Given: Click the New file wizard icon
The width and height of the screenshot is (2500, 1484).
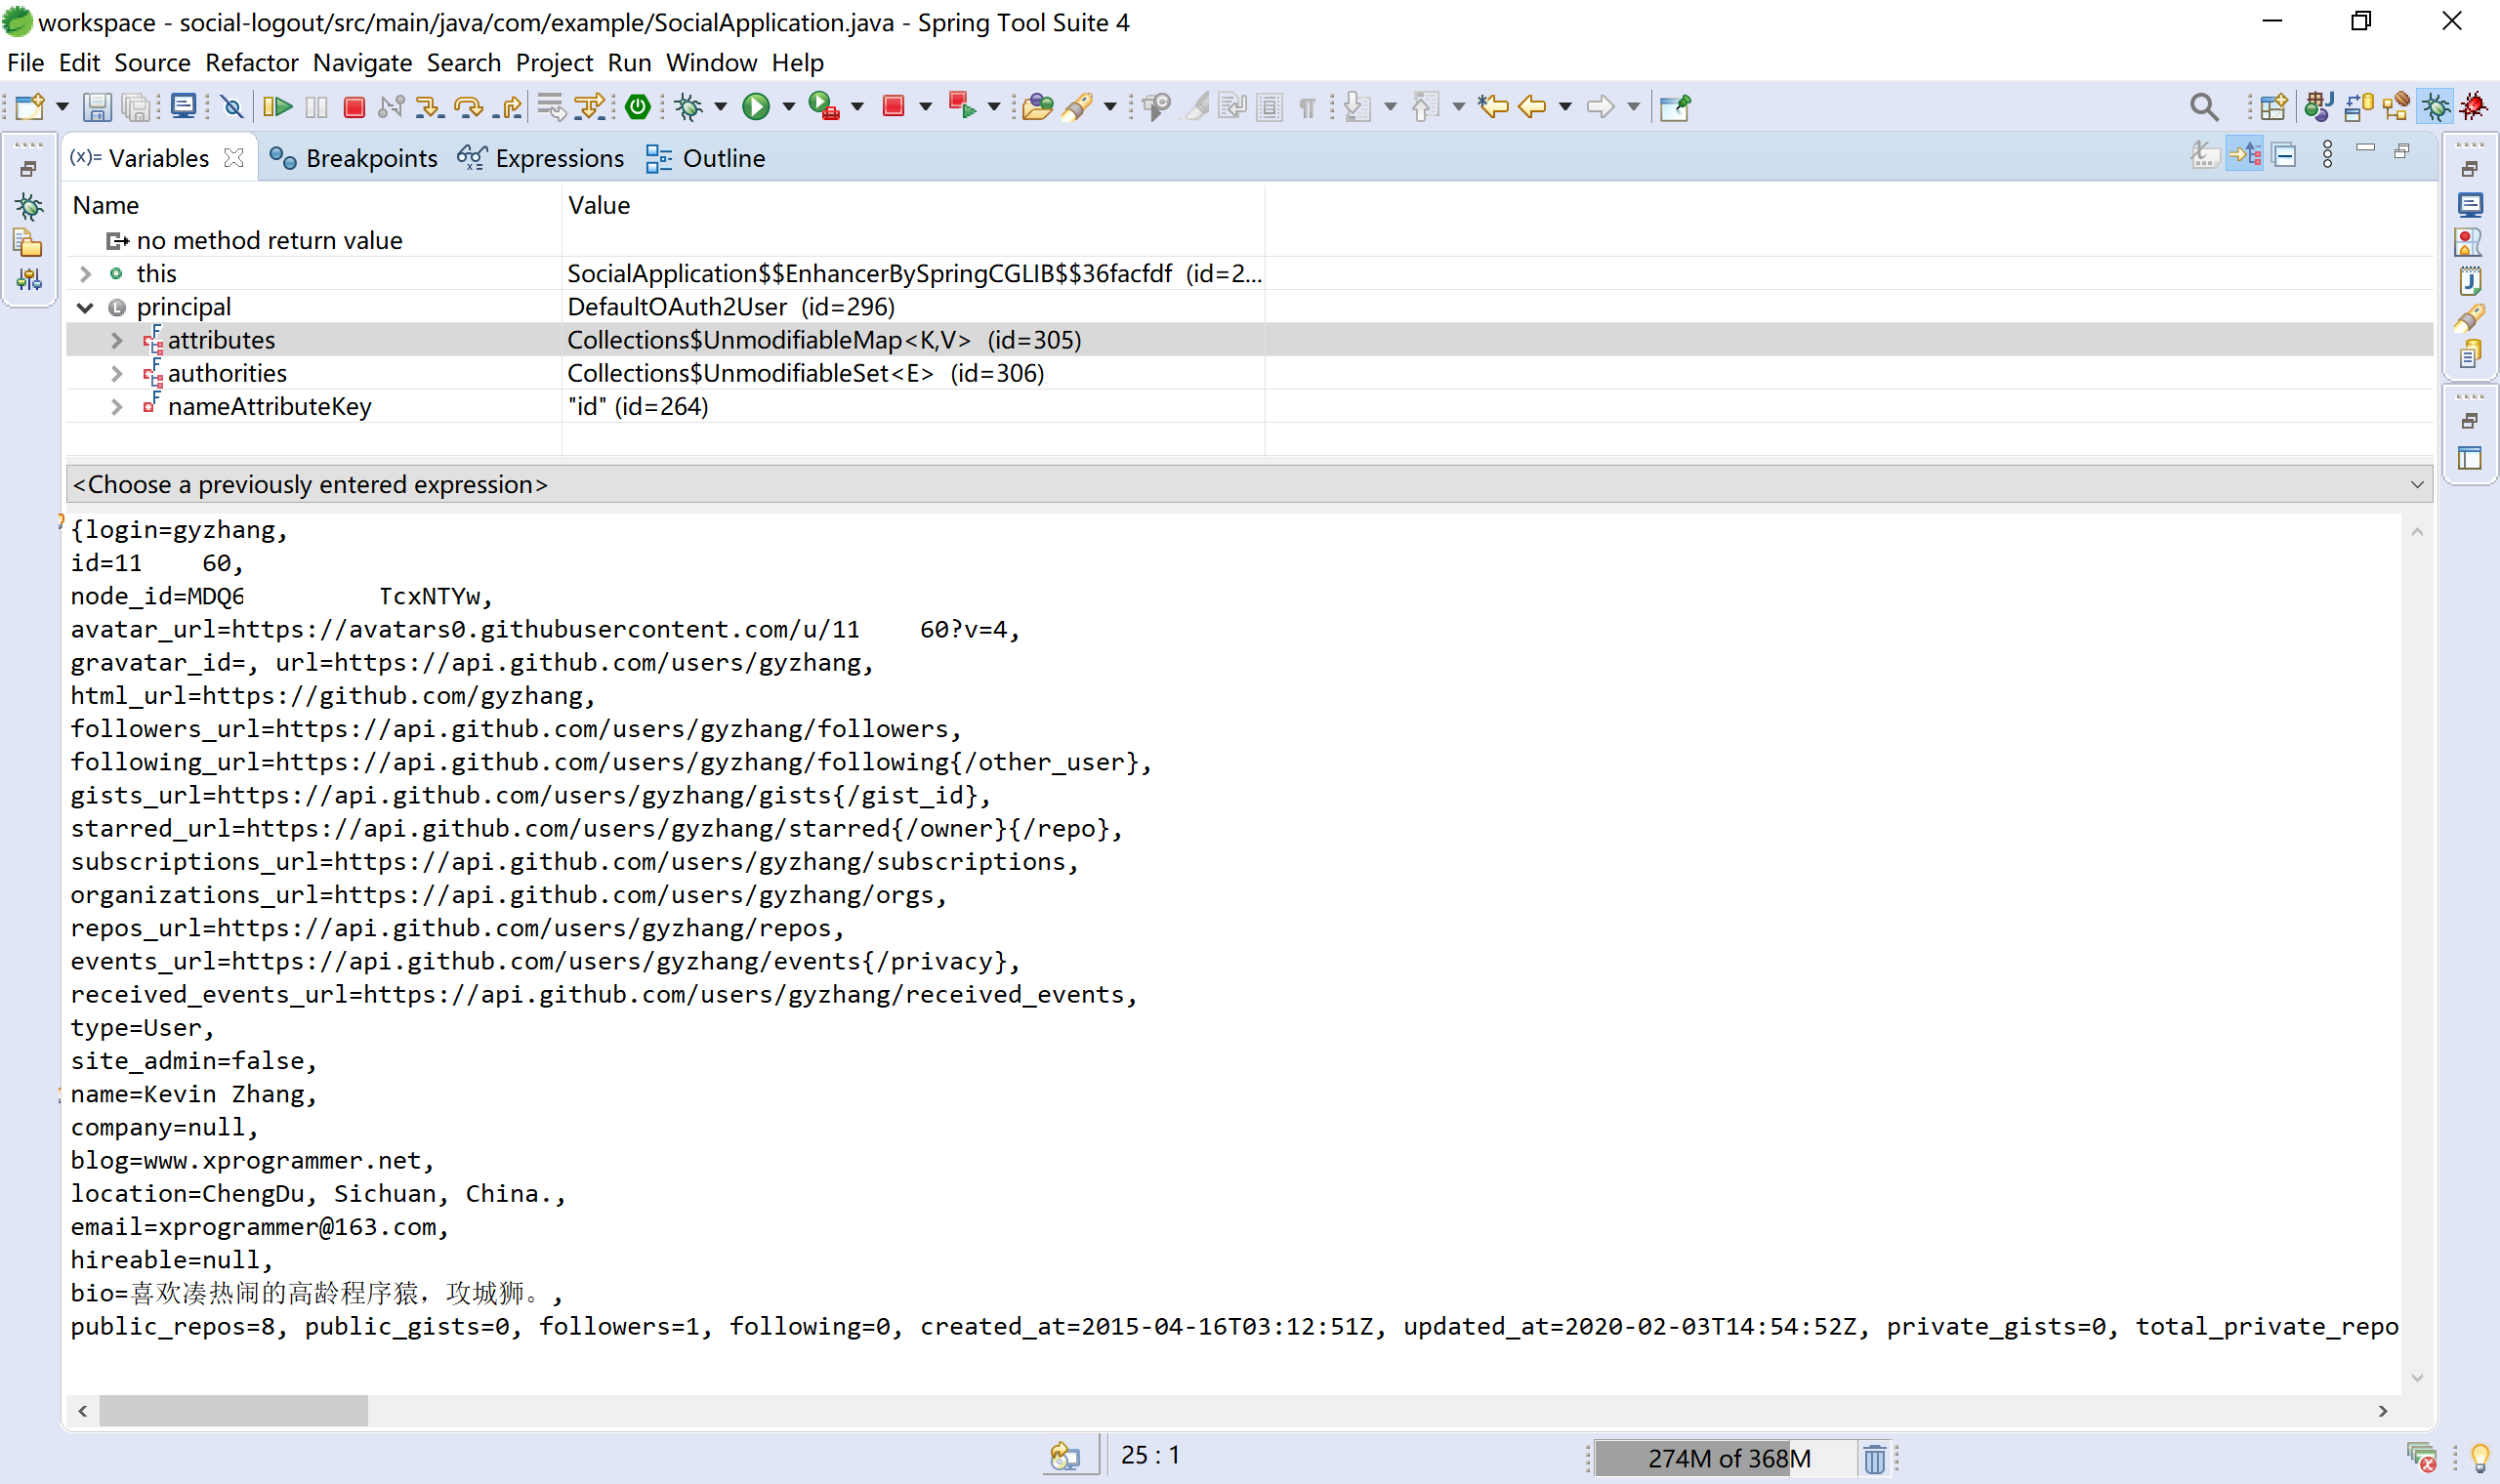Looking at the screenshot, I should (30, 107).
